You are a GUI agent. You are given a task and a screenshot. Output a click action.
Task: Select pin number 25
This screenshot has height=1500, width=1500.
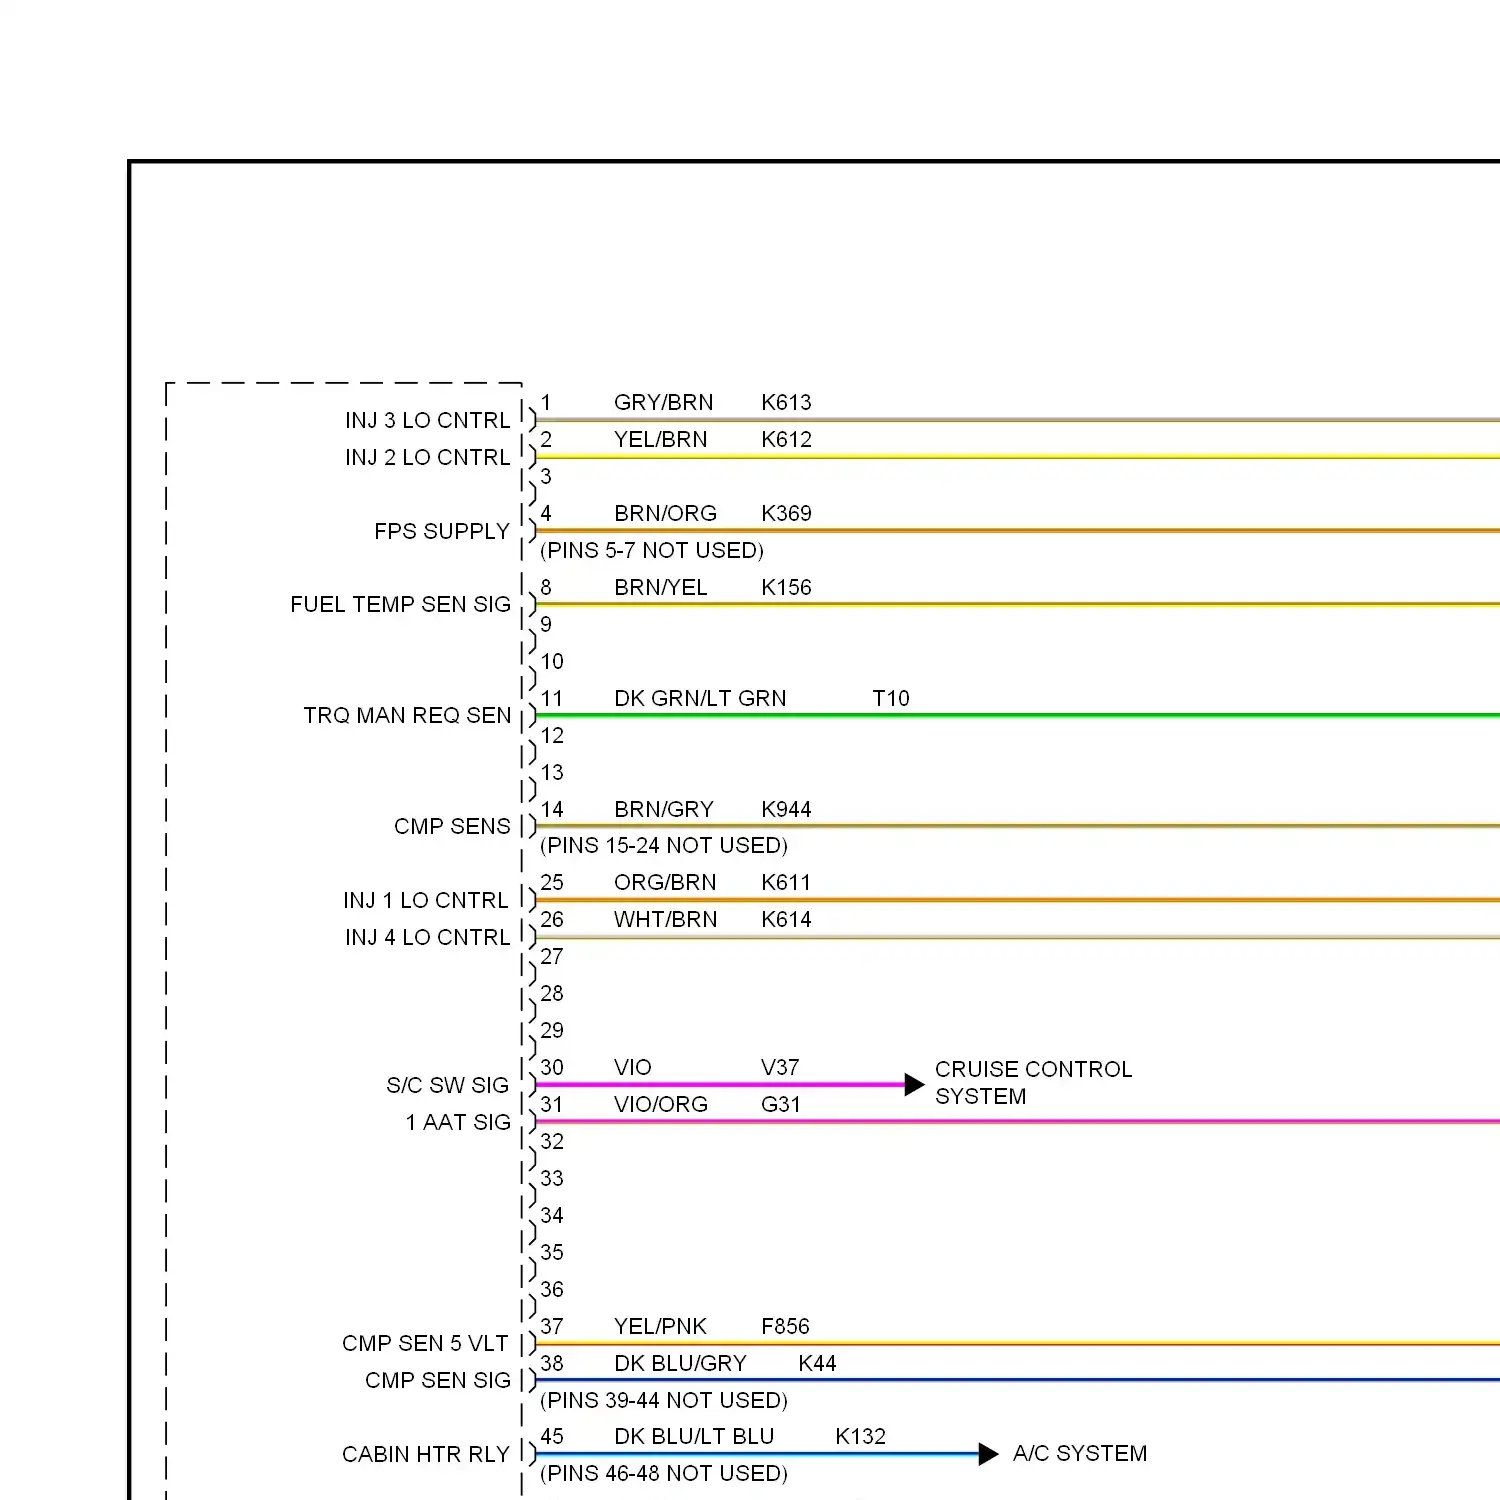(x=552, y=882)
